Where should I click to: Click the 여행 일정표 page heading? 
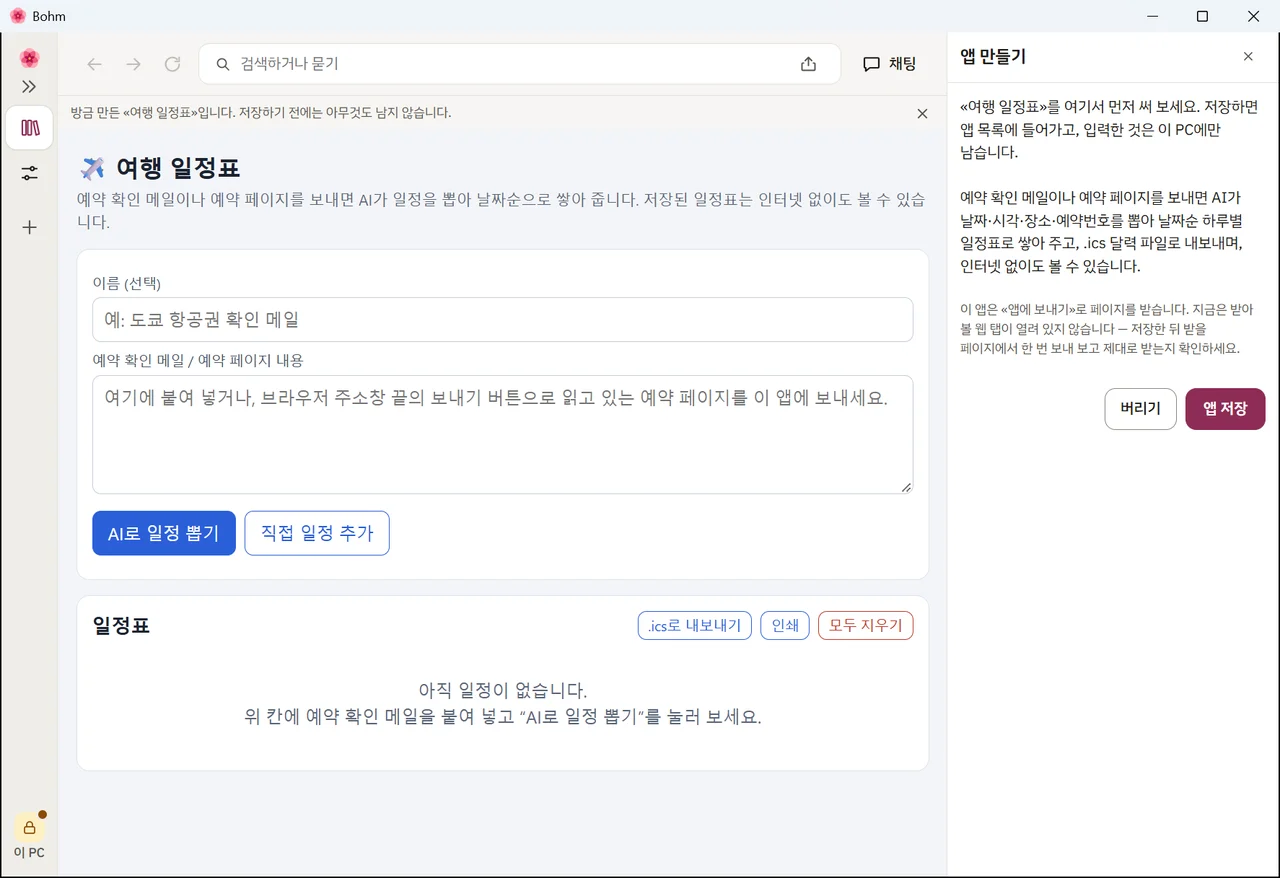178,168
